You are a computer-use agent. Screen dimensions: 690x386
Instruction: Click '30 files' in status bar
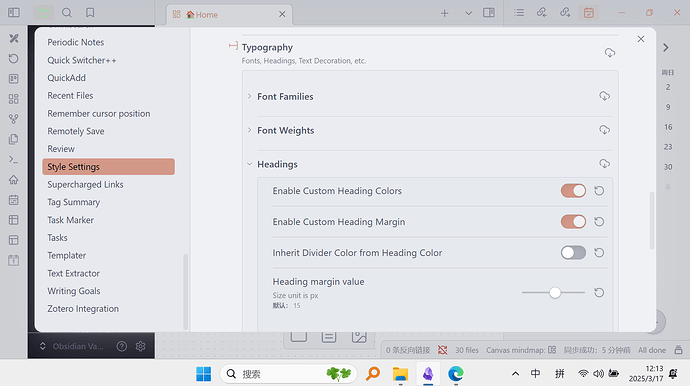(466, 350)
